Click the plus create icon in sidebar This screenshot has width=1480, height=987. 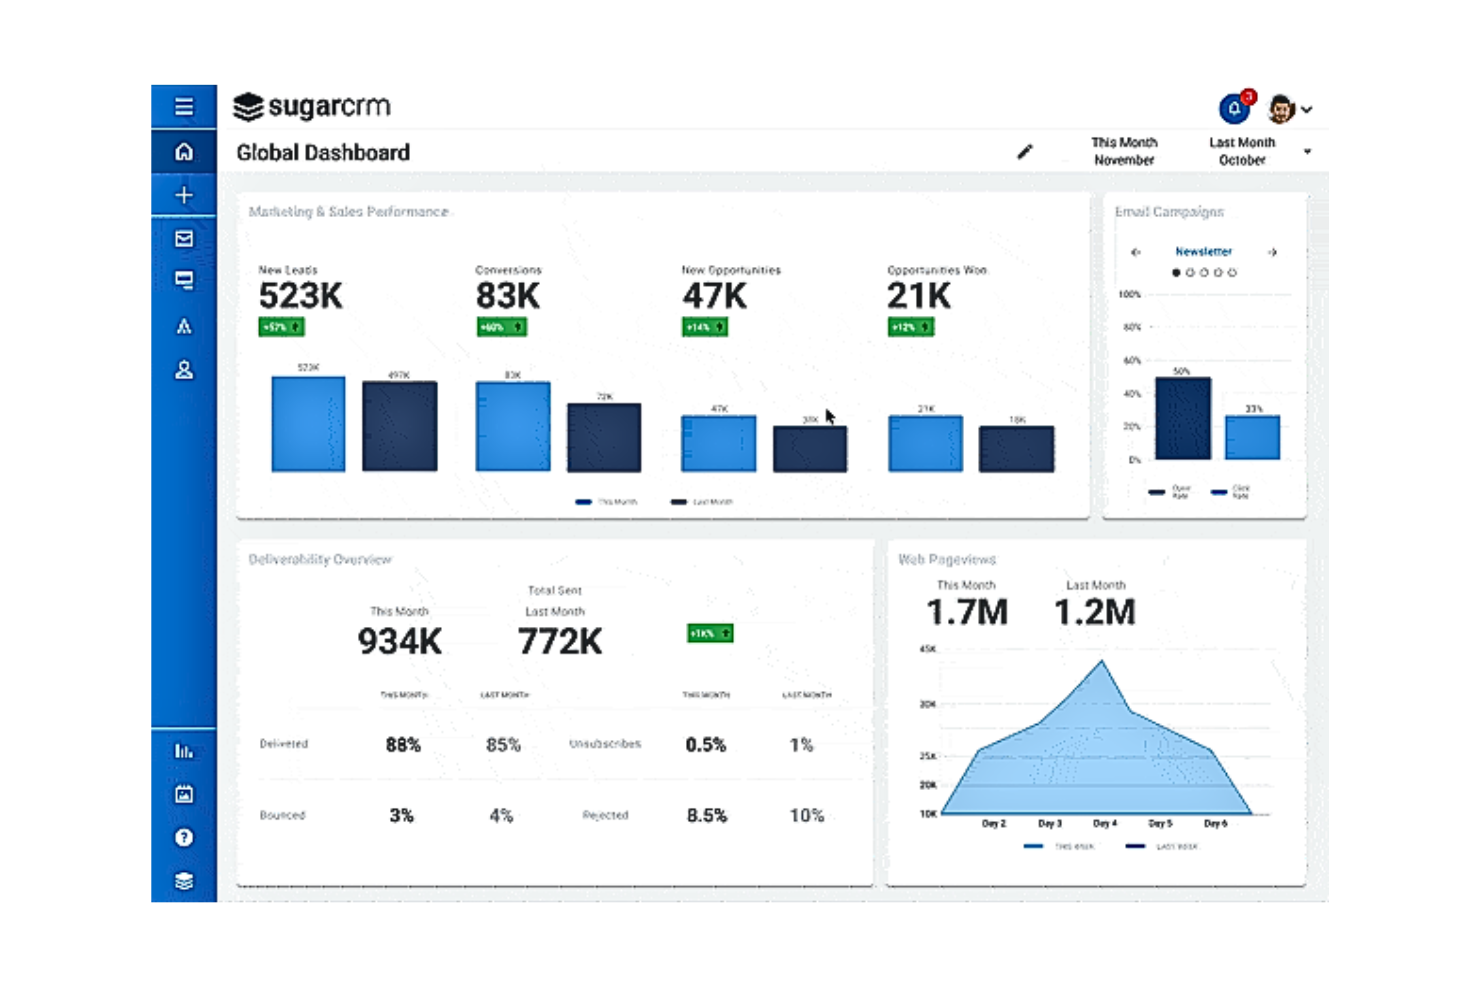184,195
